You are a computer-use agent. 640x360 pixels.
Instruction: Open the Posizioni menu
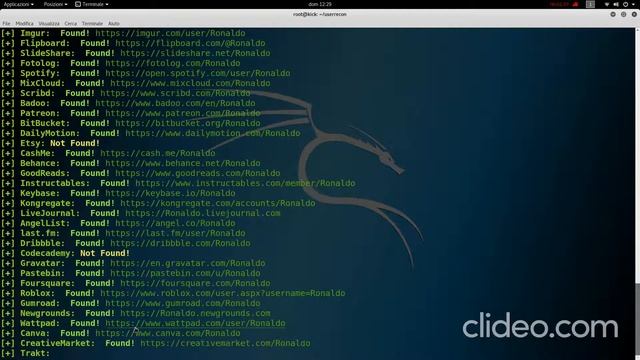55,4
